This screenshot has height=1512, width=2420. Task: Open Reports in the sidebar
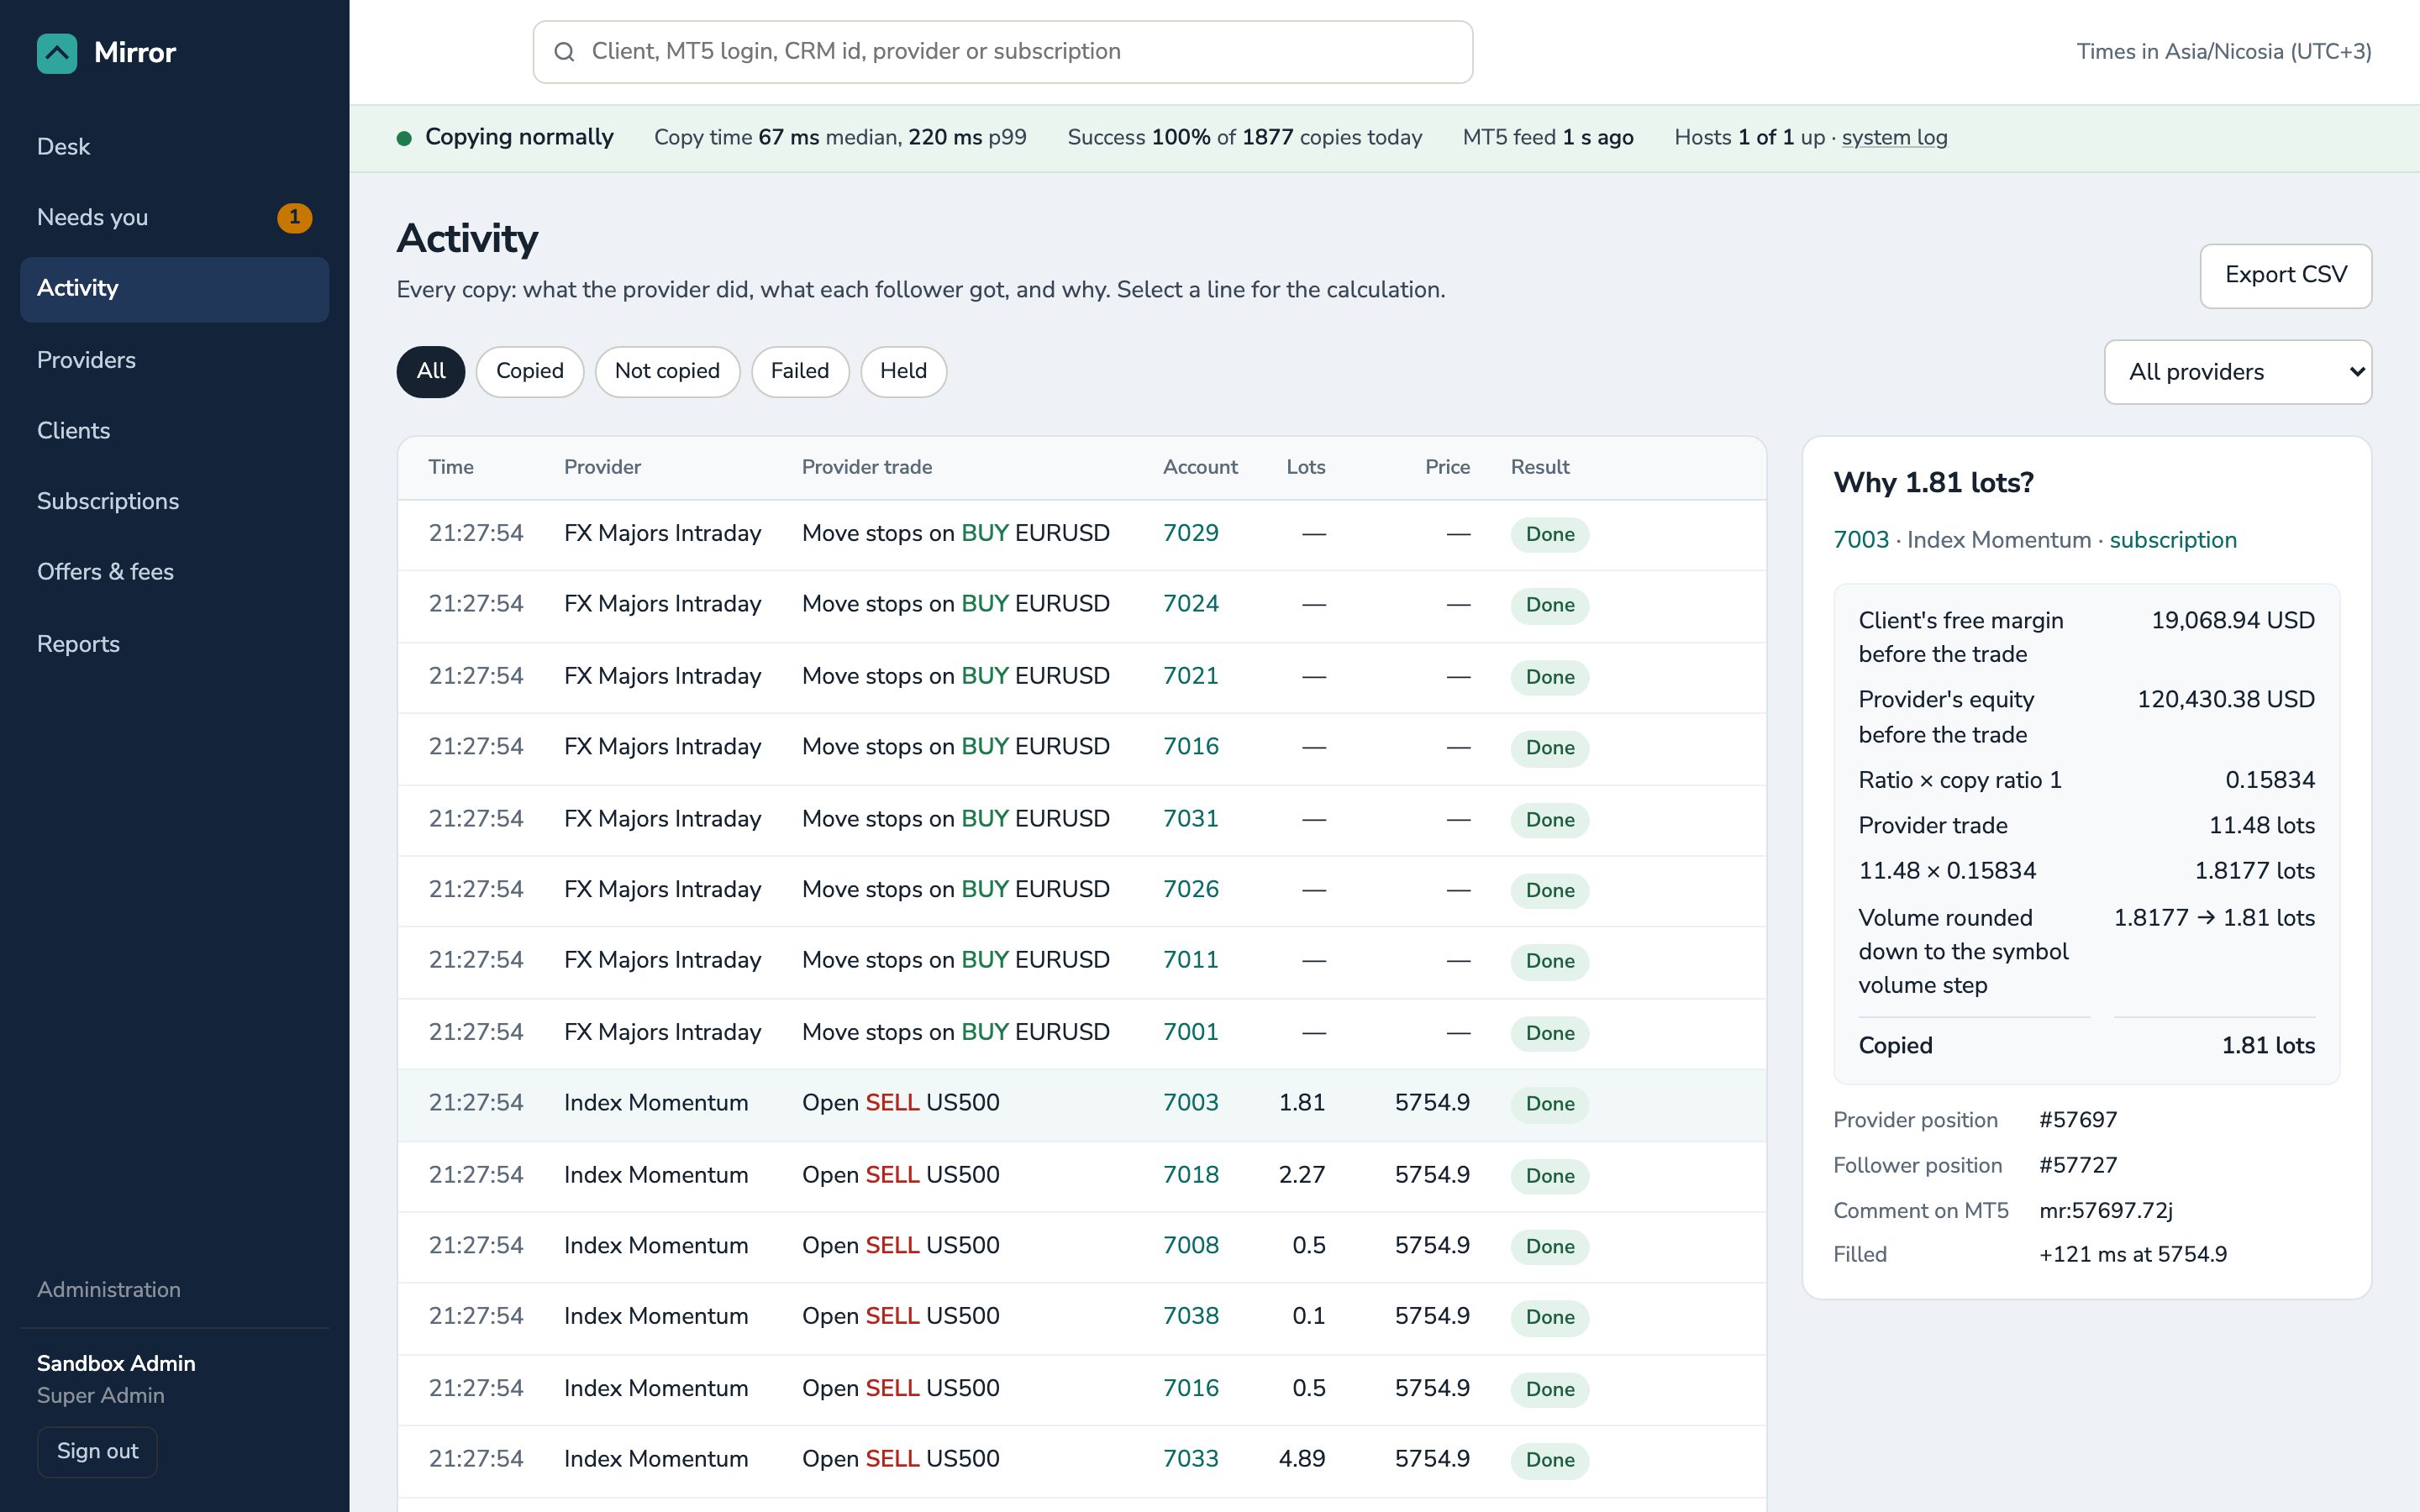coord(175,644)
